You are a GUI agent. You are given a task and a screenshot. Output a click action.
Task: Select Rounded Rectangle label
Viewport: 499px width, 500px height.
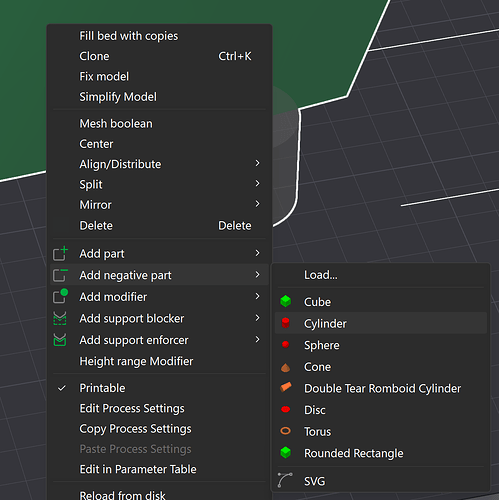353,453
